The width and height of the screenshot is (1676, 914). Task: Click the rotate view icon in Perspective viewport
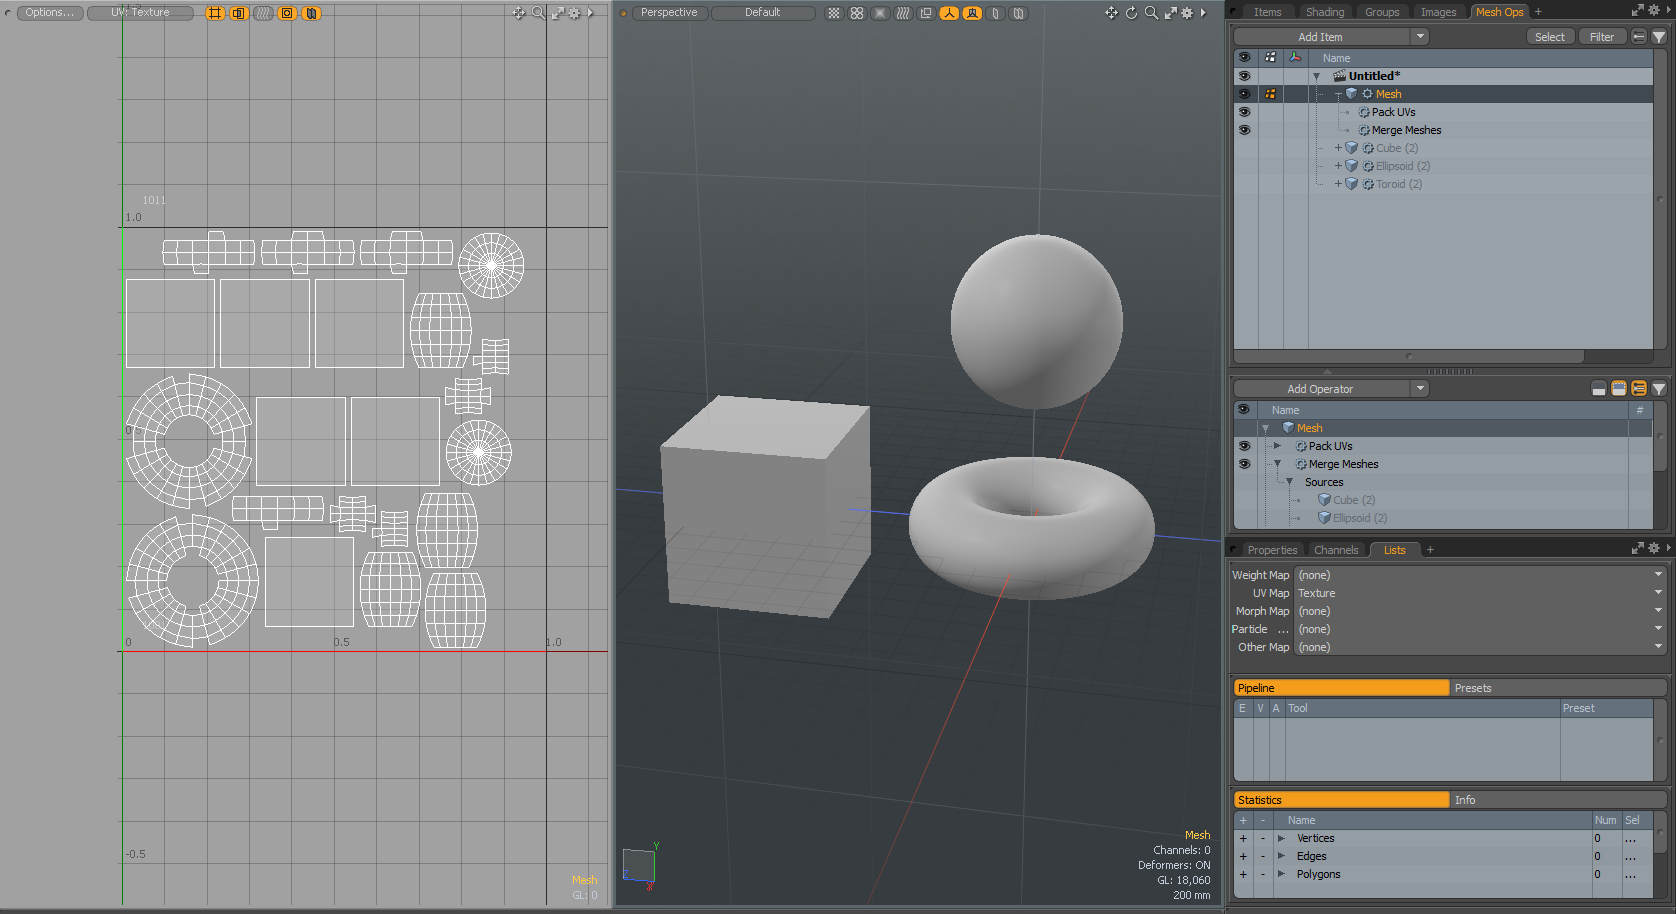1131,13
